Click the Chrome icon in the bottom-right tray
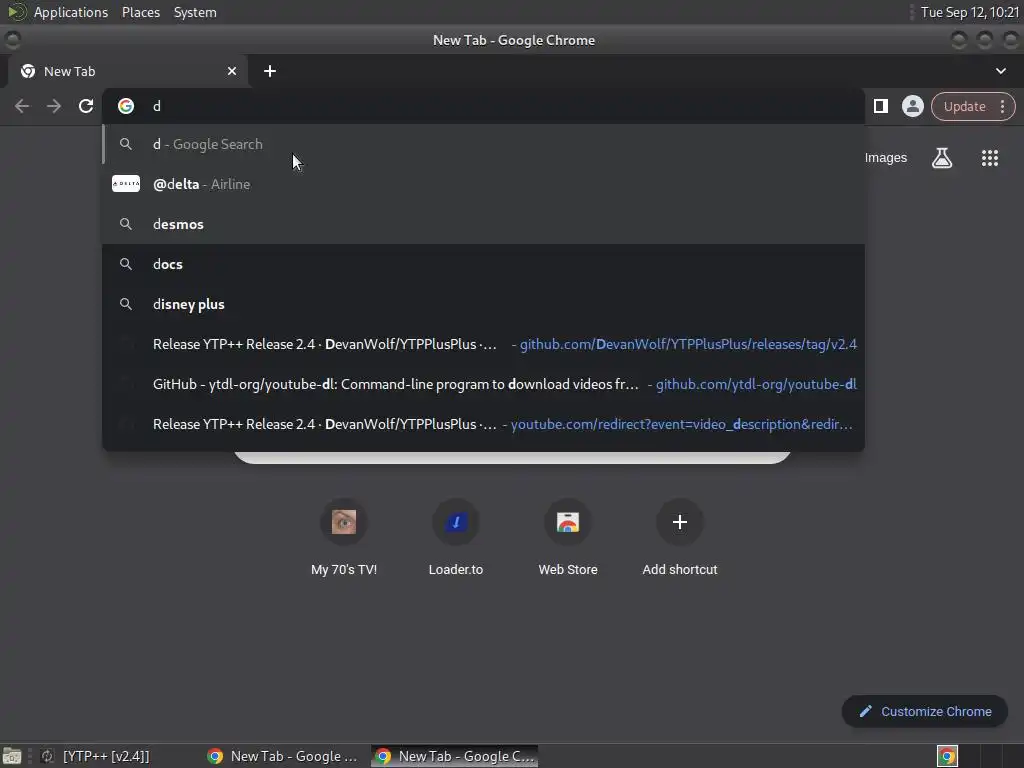 947,756
